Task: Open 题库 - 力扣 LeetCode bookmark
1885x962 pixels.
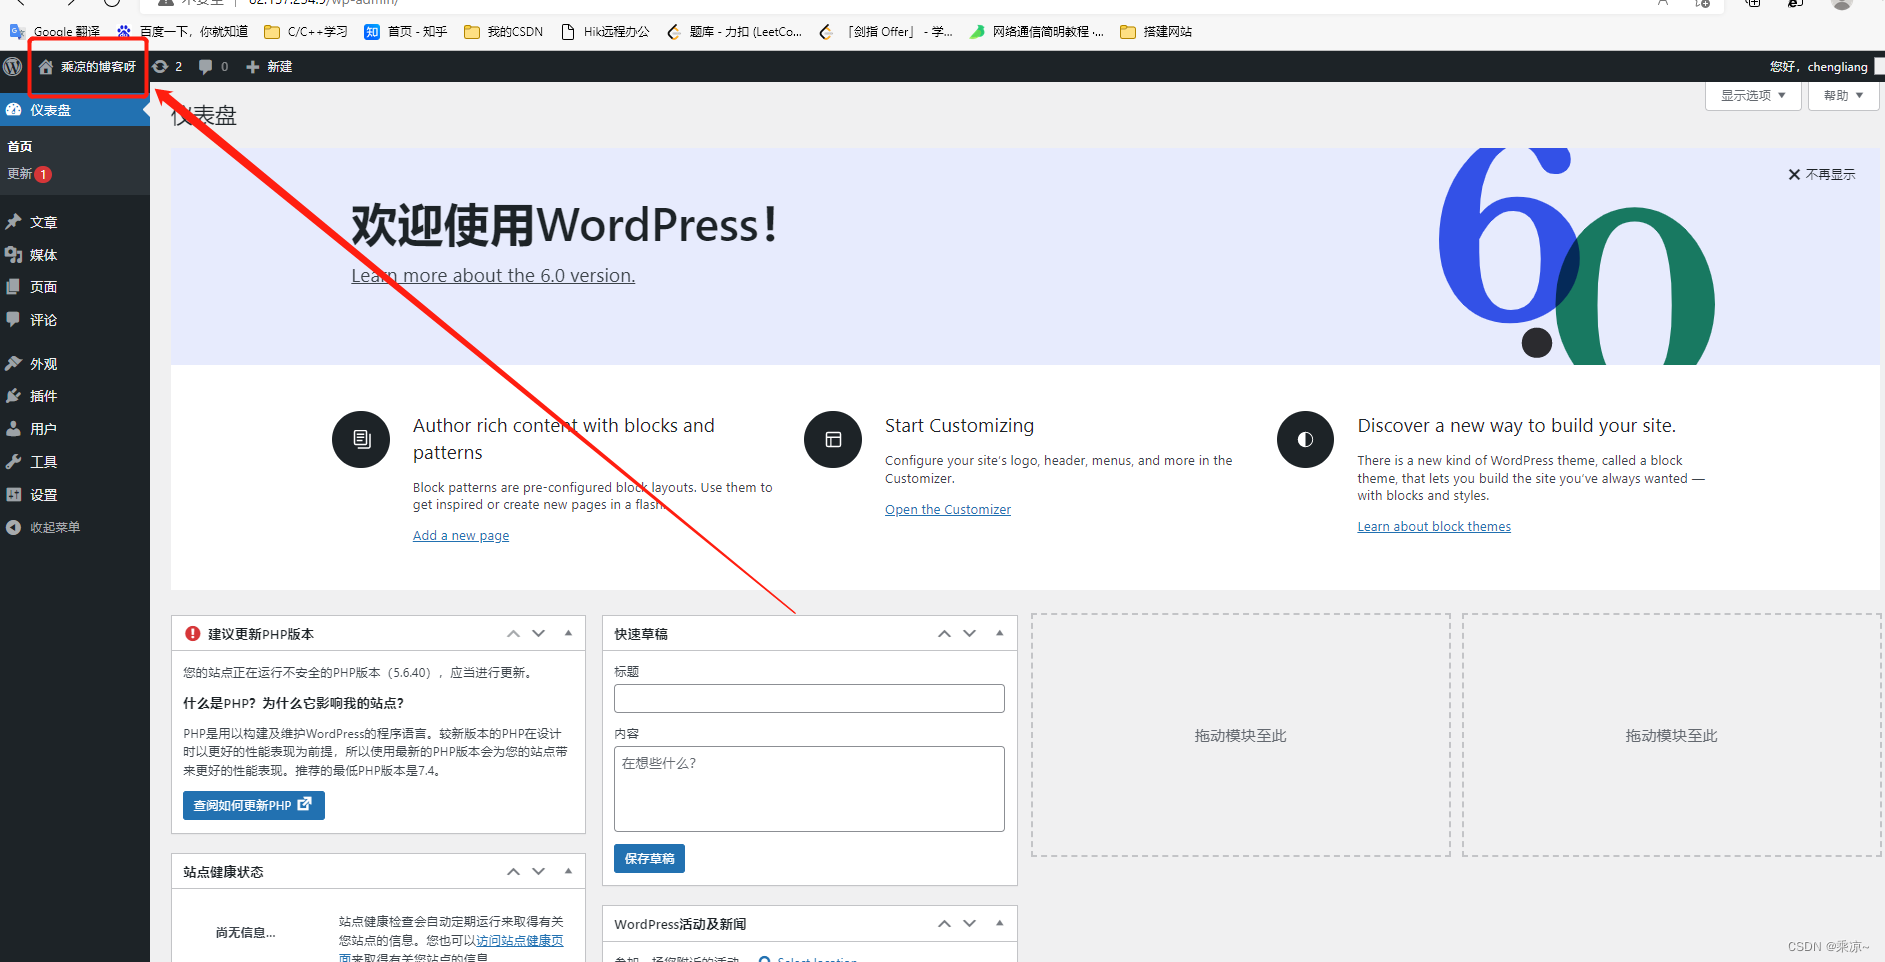Action: pyautogui.click(x=734, y=32)
